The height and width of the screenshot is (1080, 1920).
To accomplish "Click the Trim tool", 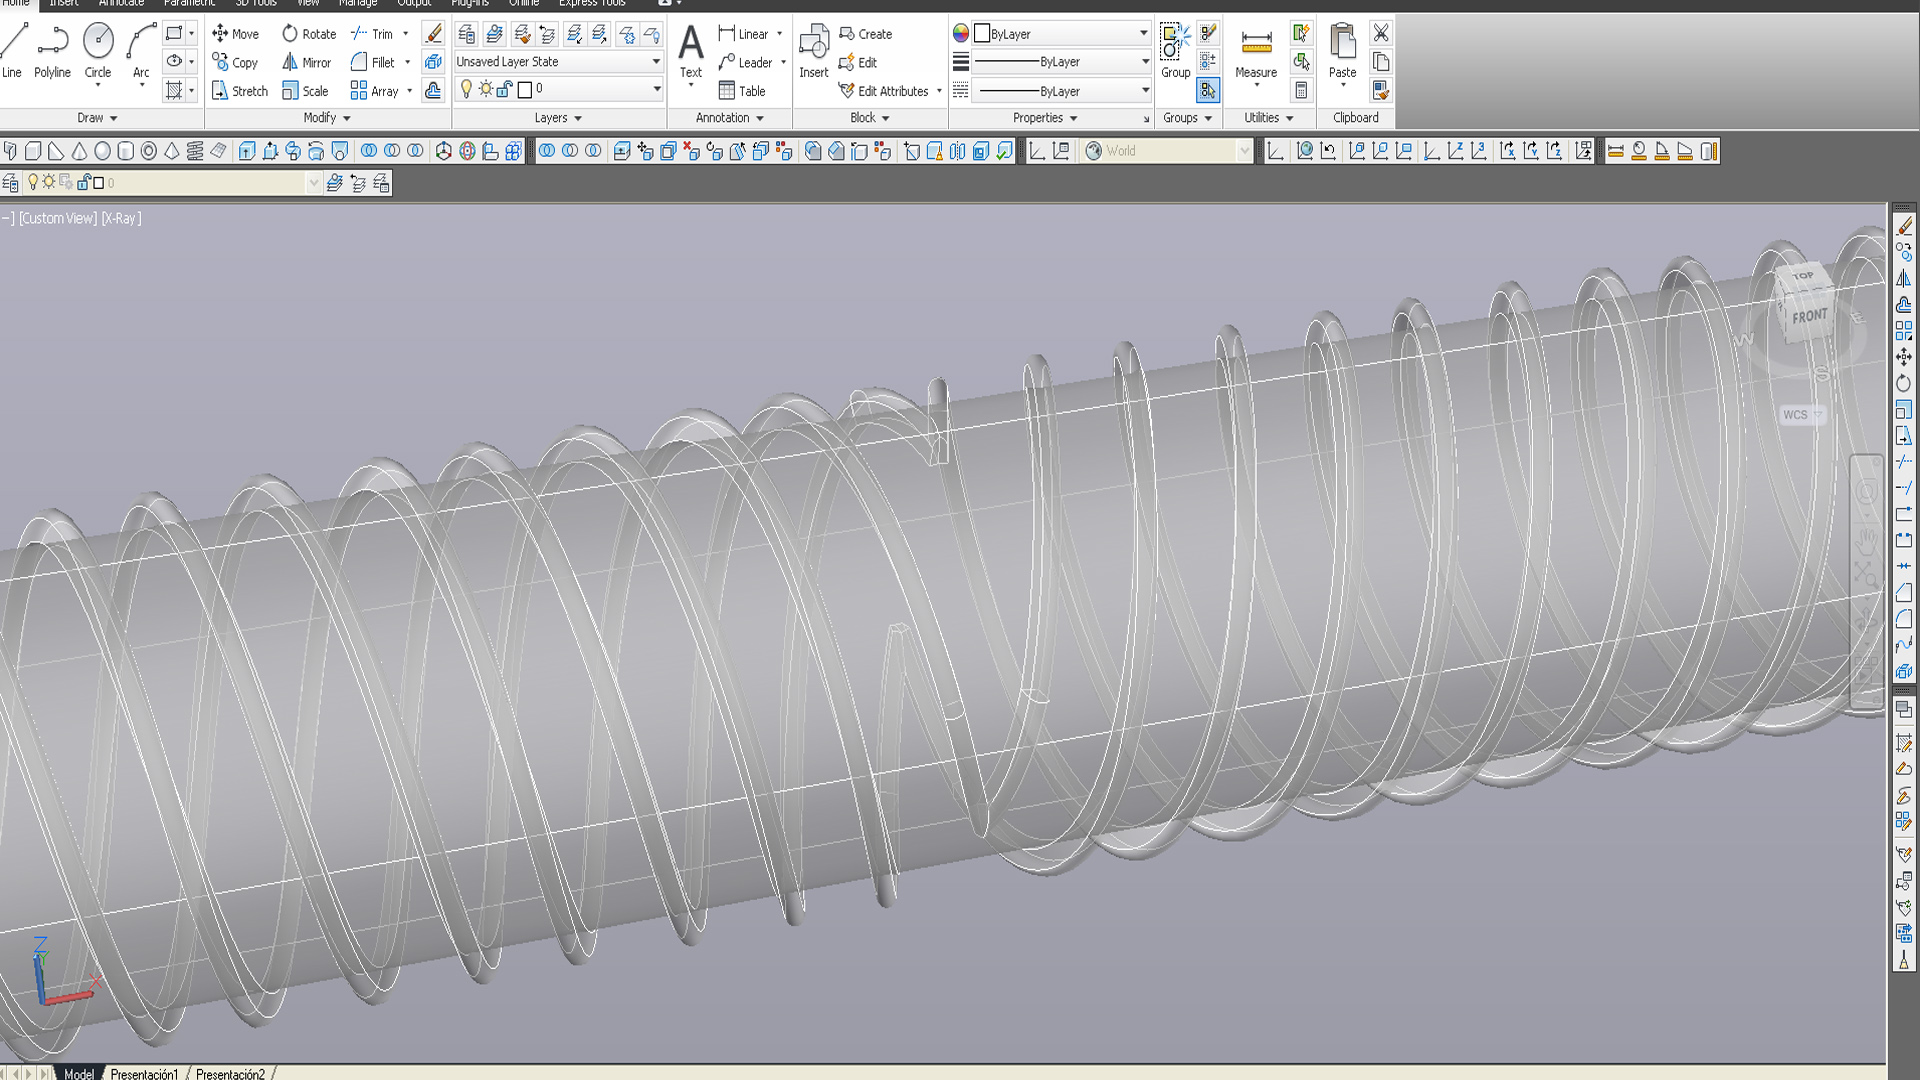I will (372, 33).
